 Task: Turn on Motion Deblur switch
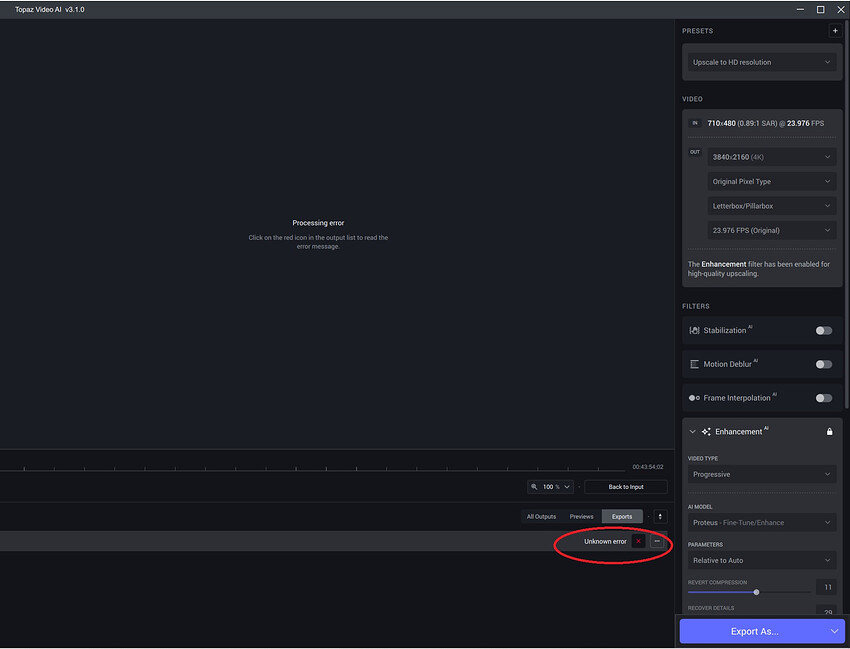coord(823,364)
